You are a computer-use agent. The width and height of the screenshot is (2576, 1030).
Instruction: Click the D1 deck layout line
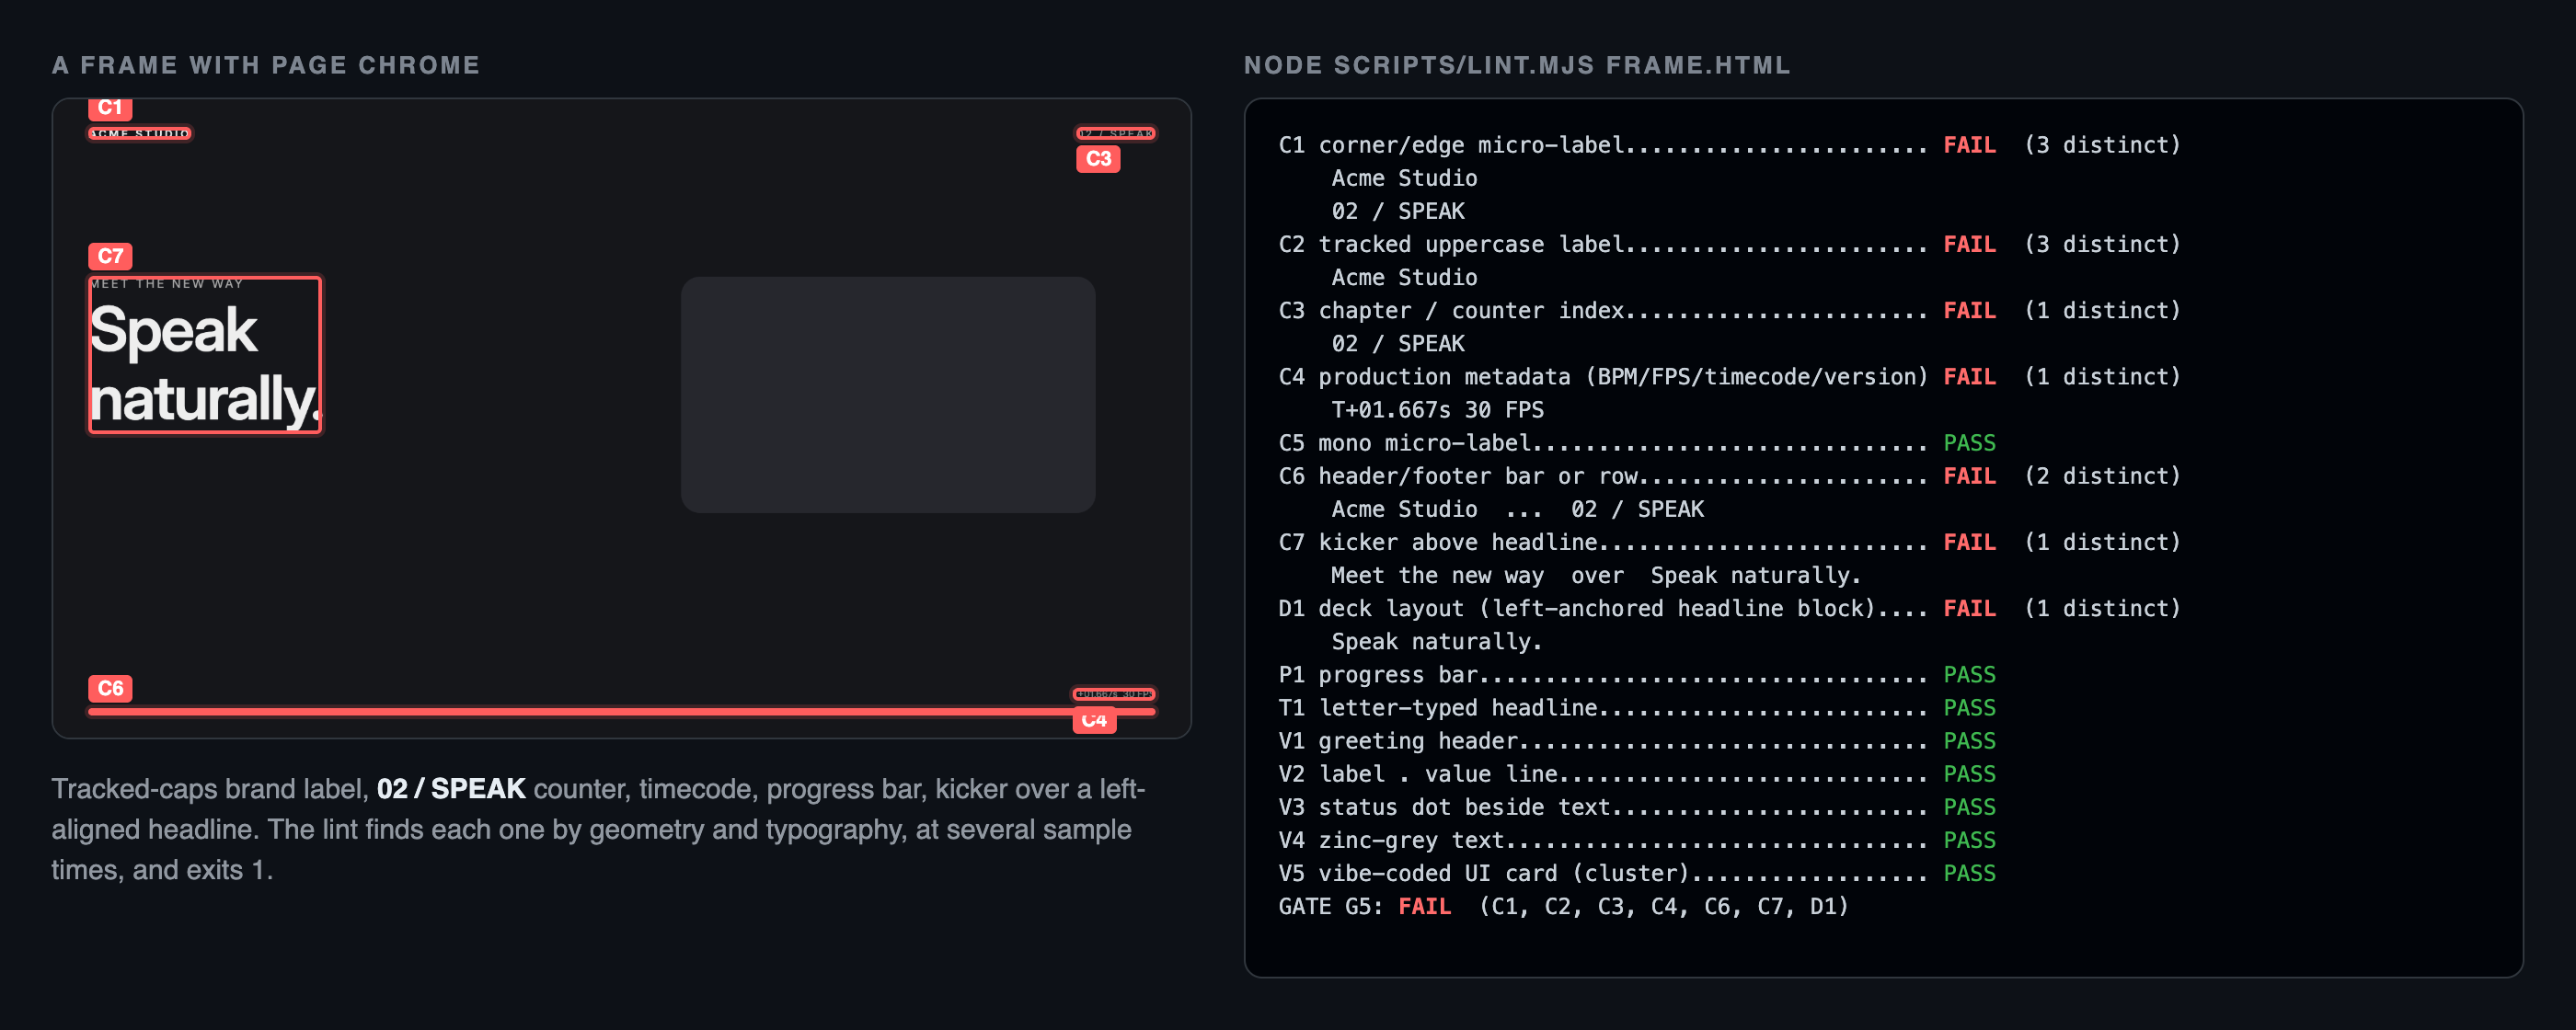coord(1730,608)
